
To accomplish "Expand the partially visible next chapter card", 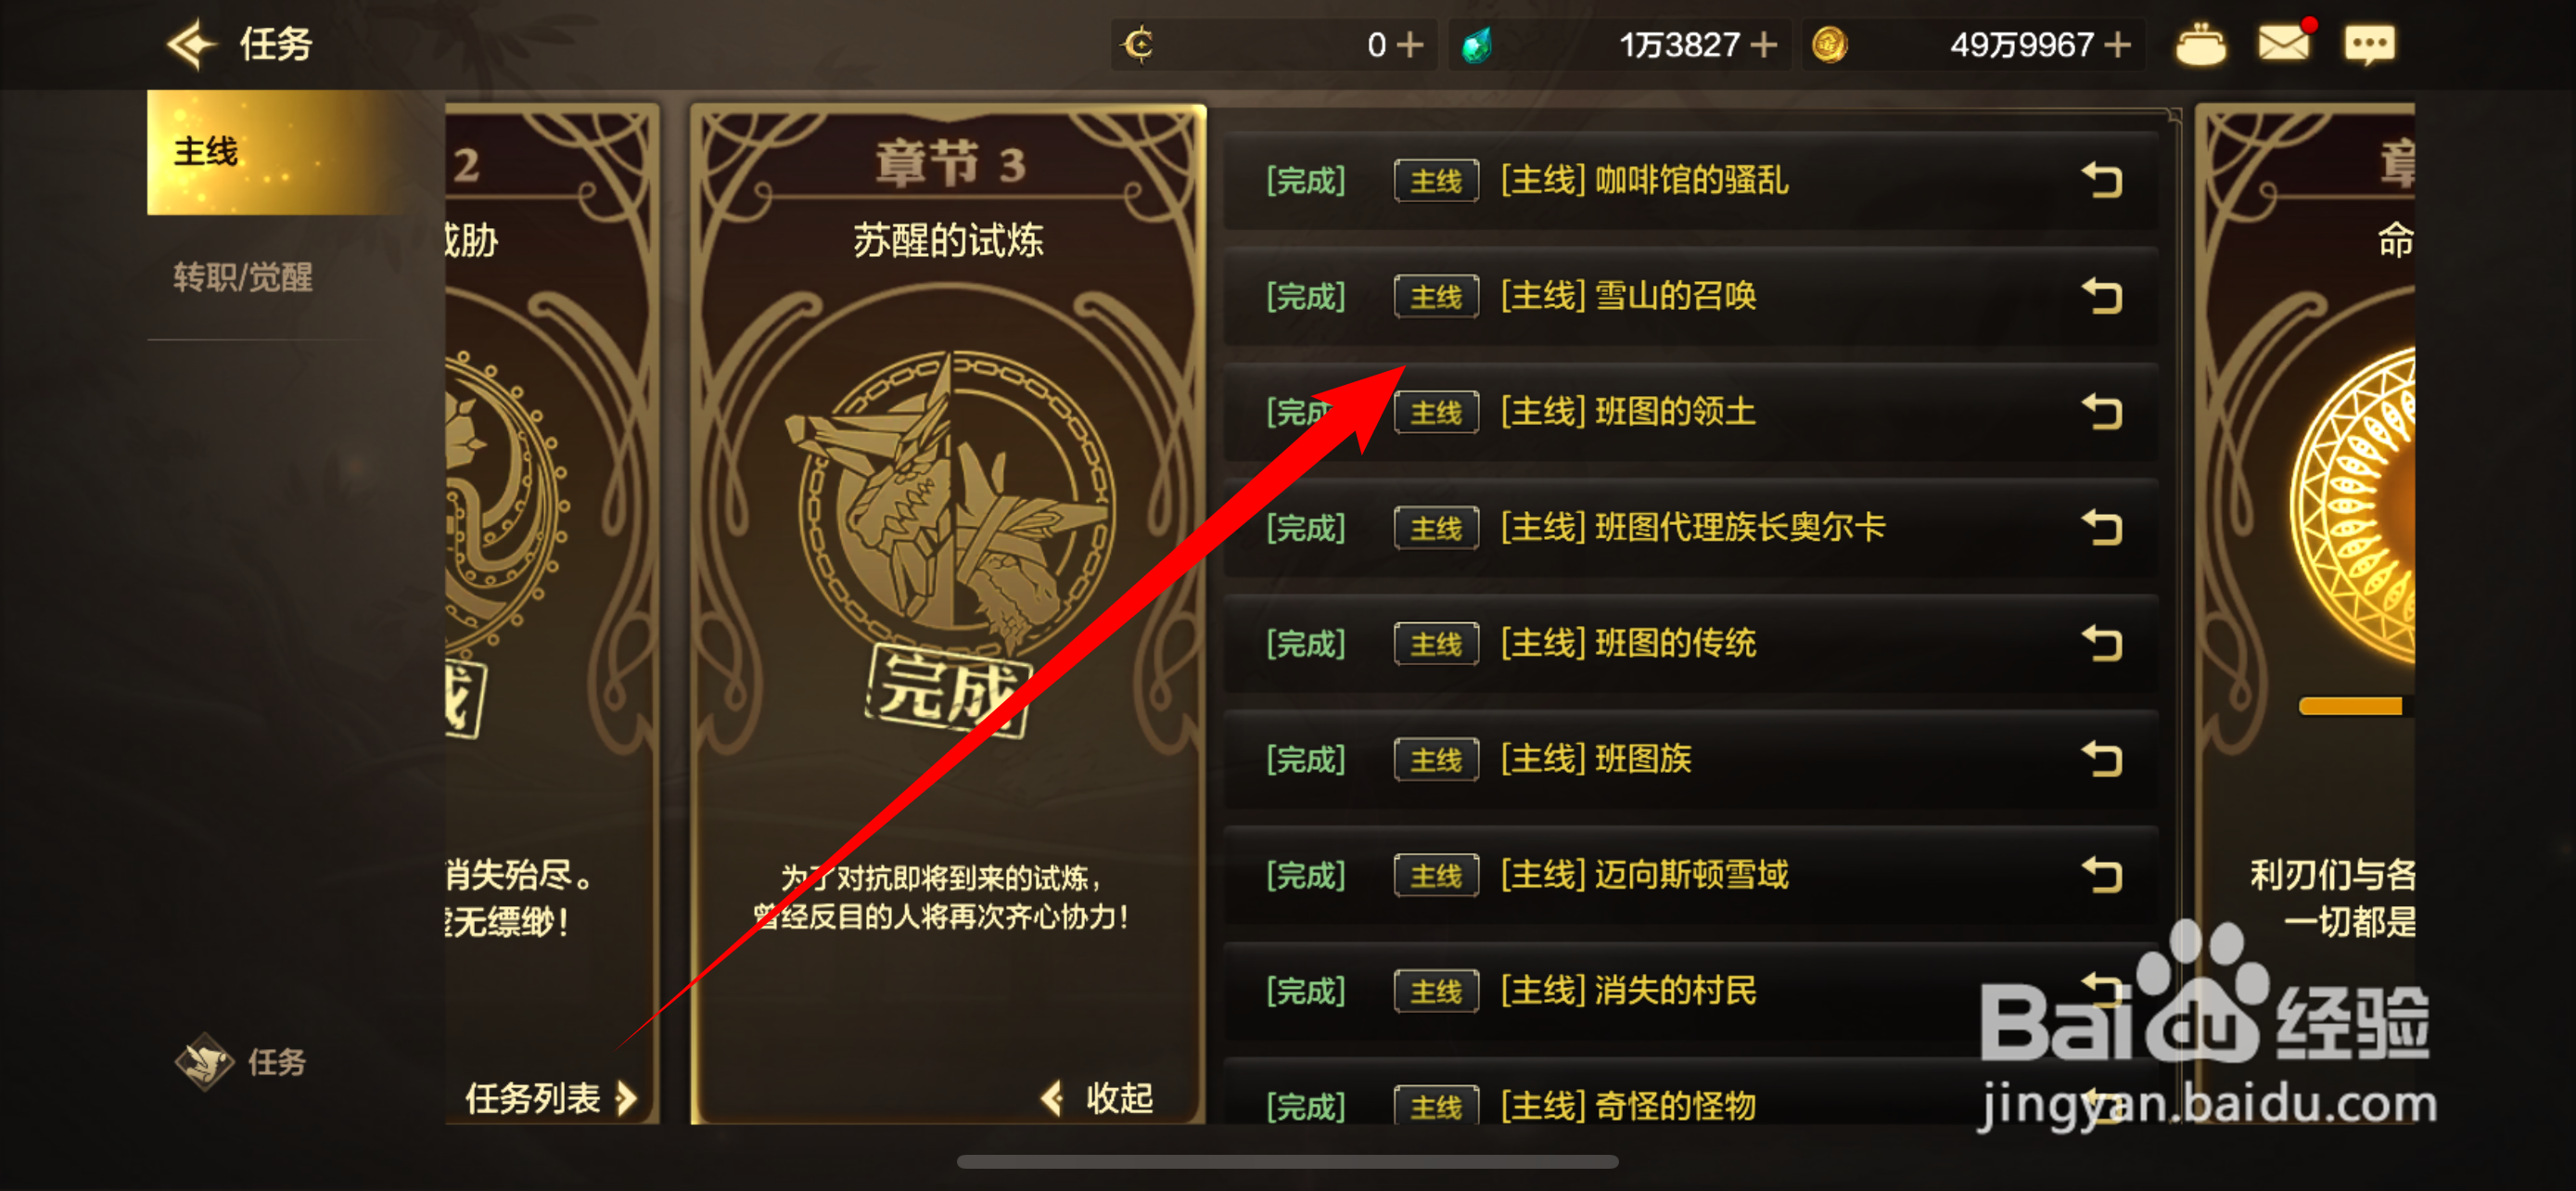I will tap(2305, 612).
